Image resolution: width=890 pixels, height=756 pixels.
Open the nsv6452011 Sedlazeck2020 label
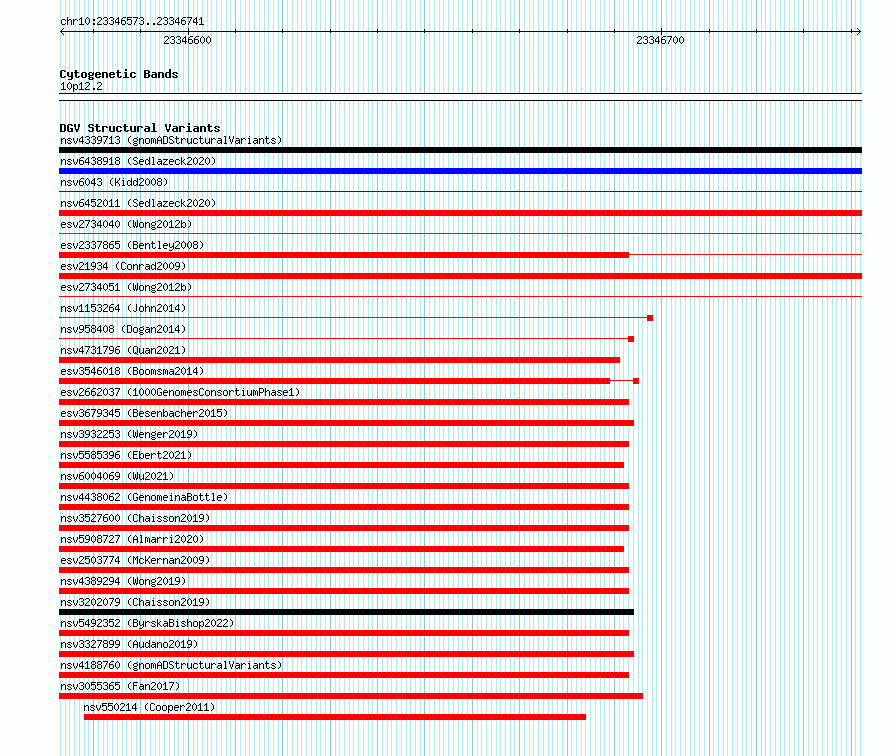[x=138, y=203]
